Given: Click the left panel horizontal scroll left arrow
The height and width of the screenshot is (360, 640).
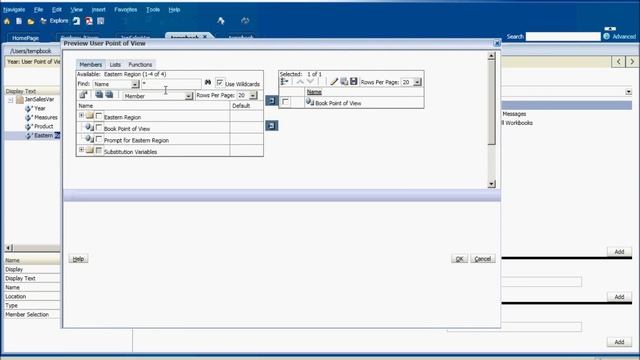Looking at the screenshot, I should click(9, 248).
